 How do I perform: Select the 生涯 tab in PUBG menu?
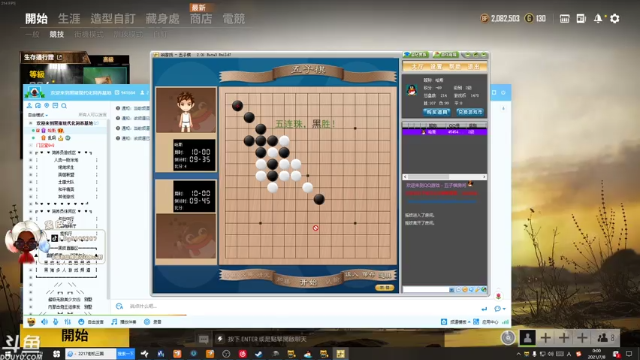click(69, 19)
